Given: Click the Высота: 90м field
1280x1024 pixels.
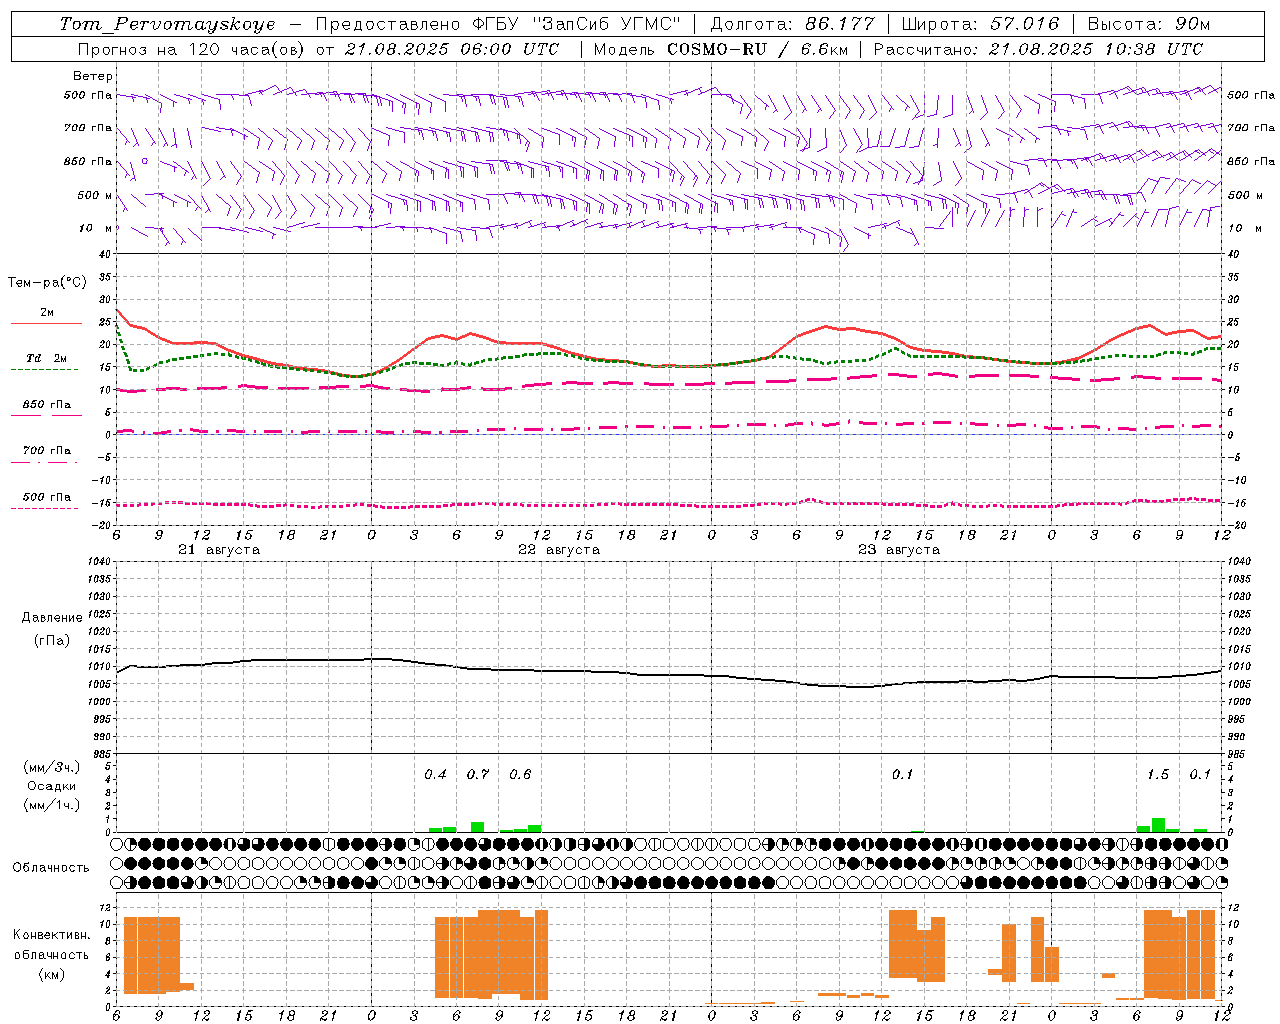Looking at the screenshot, I should [x=1148, y=24].
